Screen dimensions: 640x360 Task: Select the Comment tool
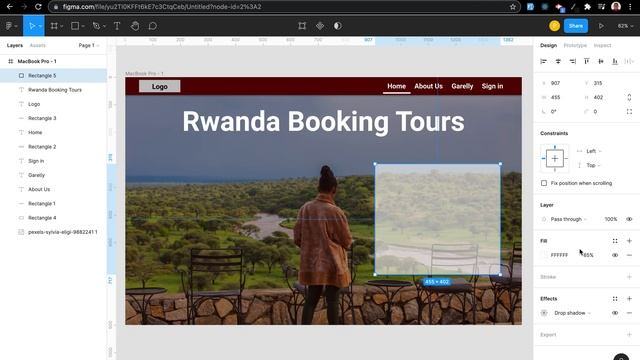point(153,26)
